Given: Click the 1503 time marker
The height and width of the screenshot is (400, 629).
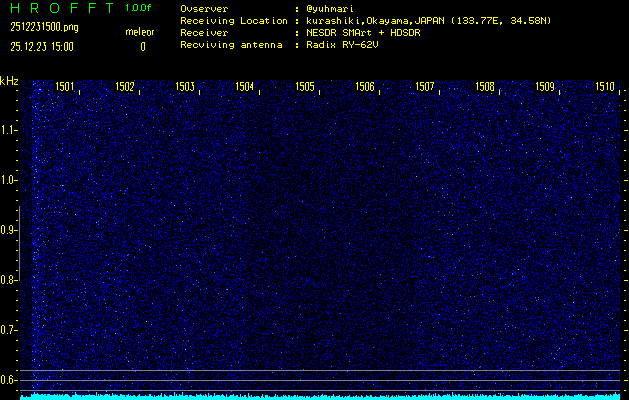Looking at the screenshot, I should 185,87.
